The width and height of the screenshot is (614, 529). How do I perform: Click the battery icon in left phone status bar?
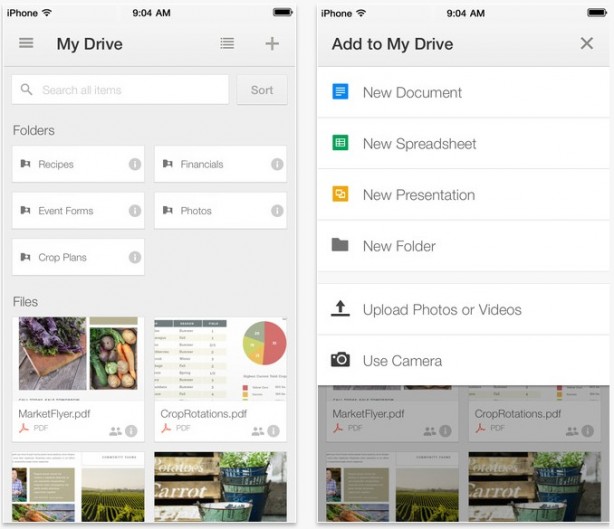(x=283, y=13)
